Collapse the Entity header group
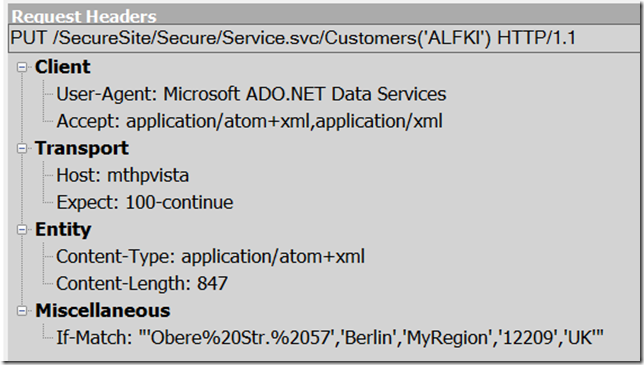644x365 pixels. 22,230
